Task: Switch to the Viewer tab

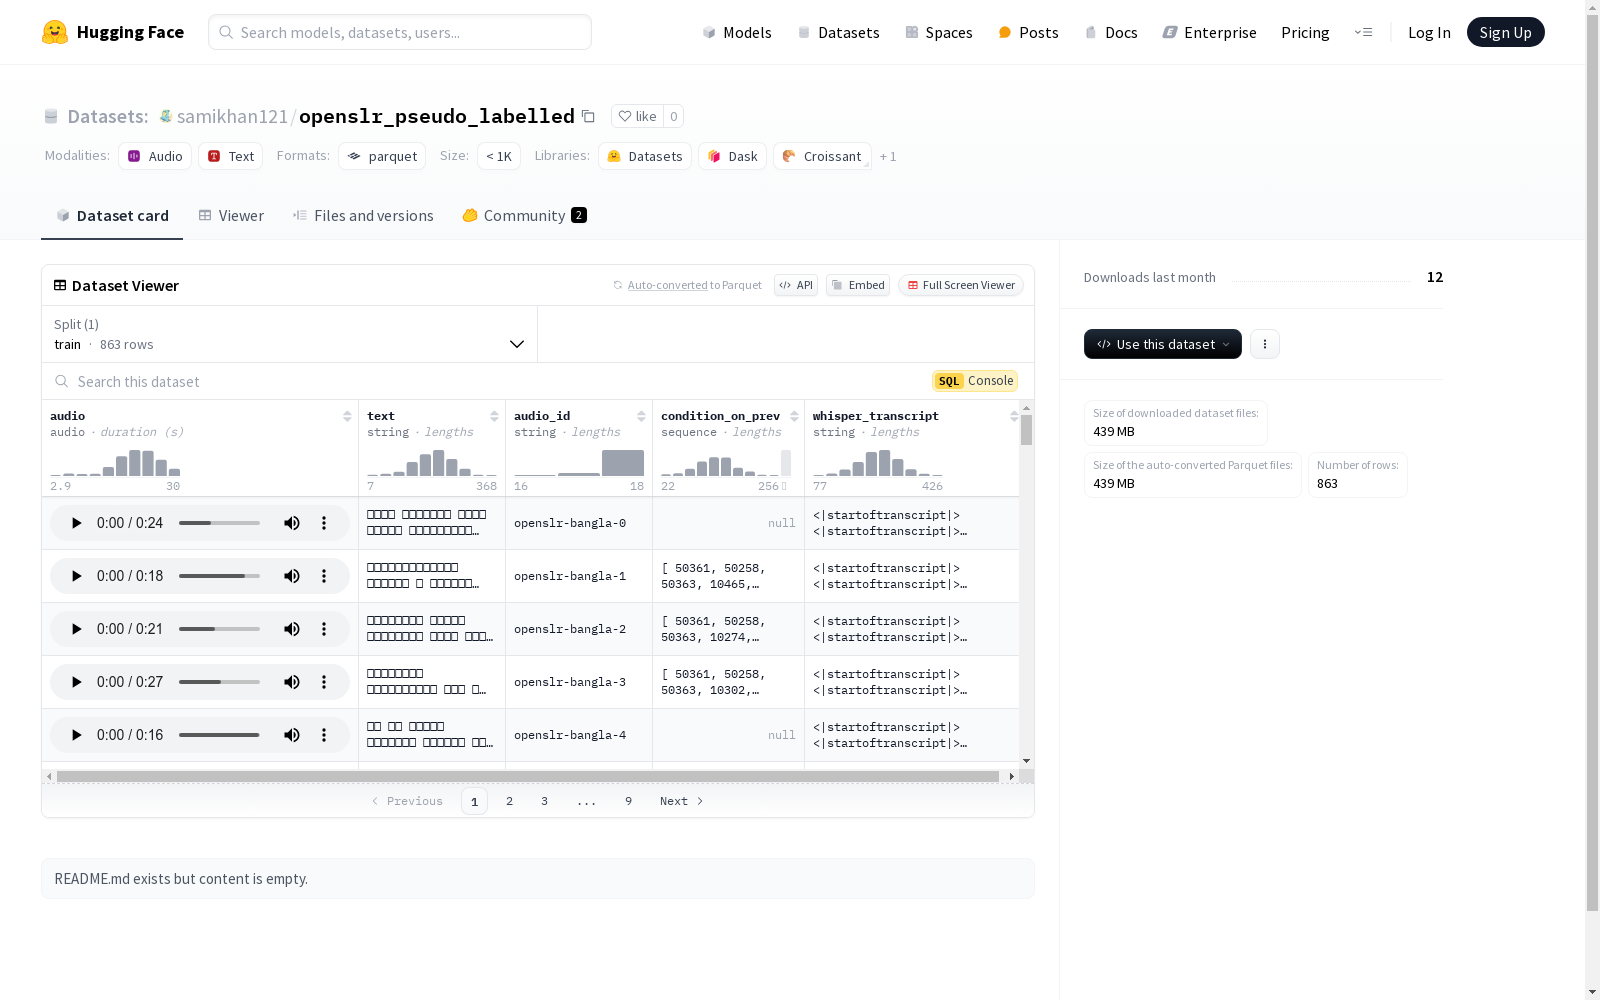Action: (231, 216)
